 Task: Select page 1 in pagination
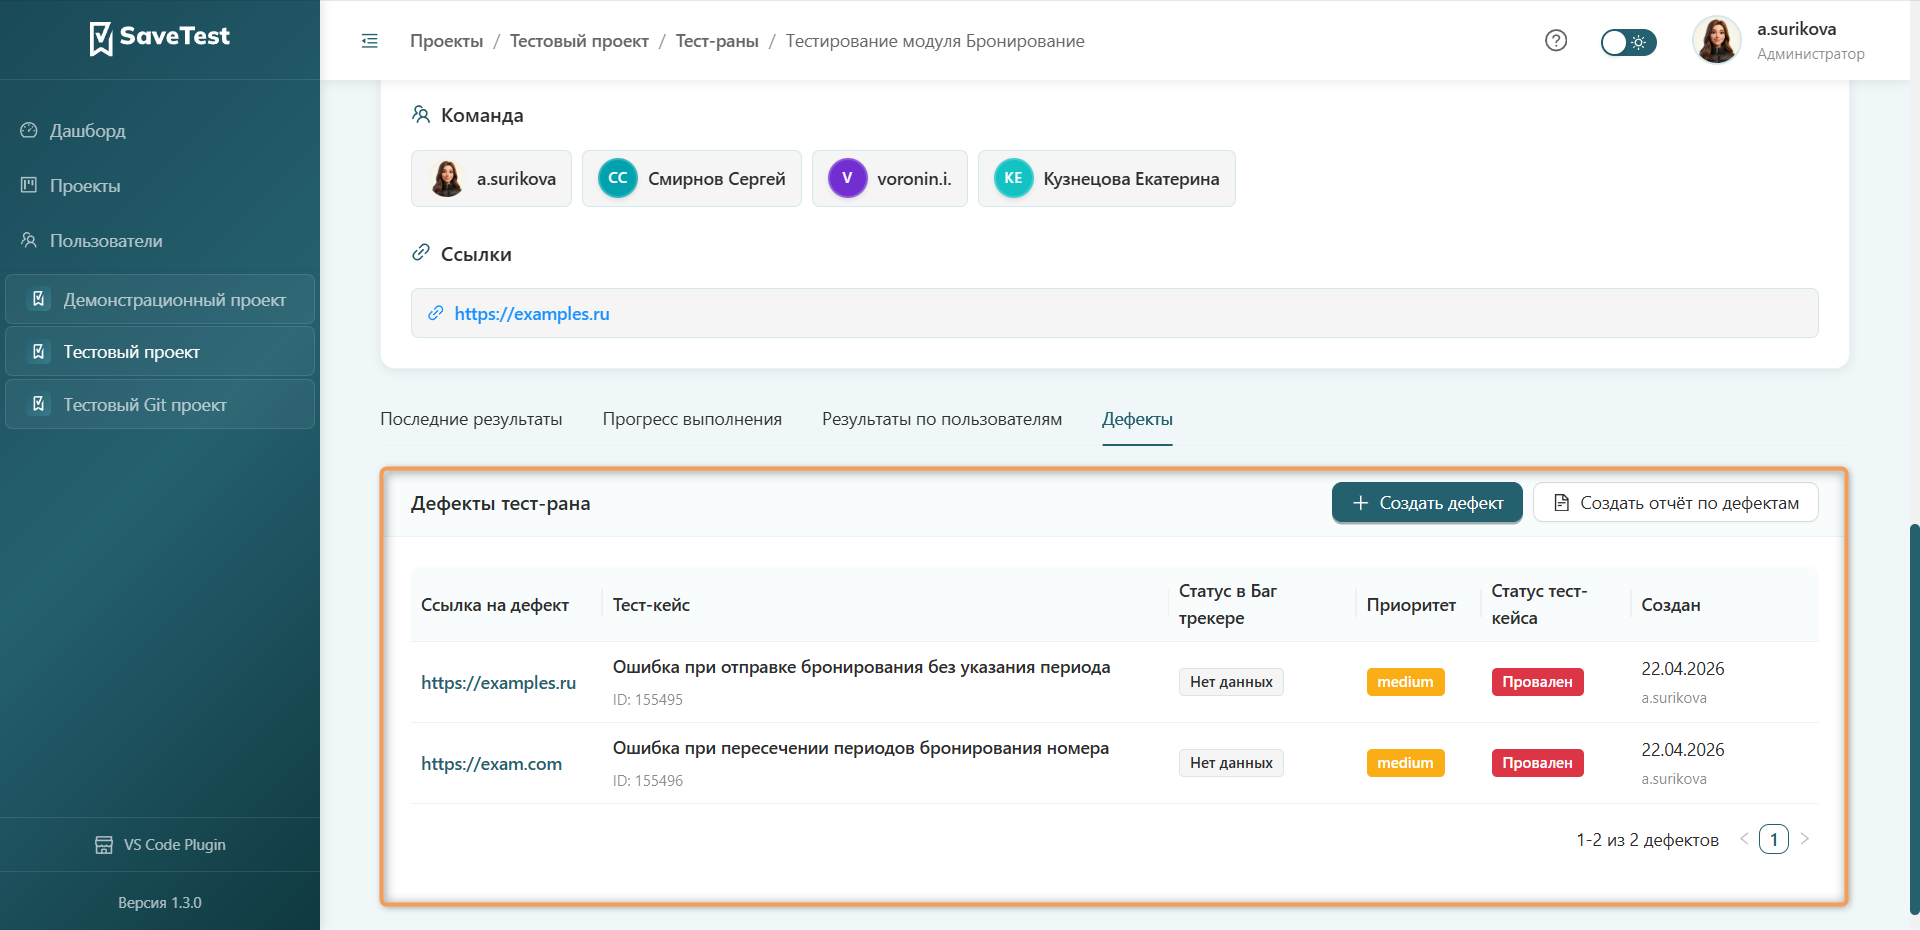pos(1774,839)
